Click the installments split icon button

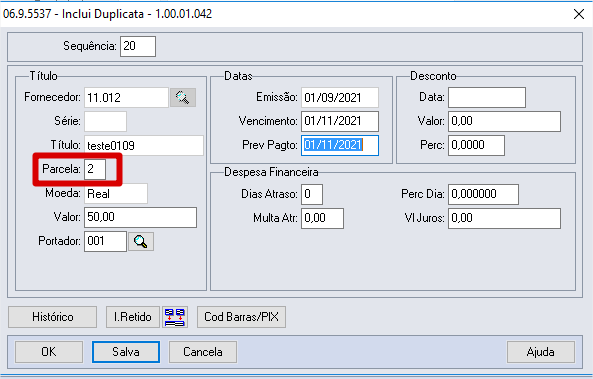(175, 317)
